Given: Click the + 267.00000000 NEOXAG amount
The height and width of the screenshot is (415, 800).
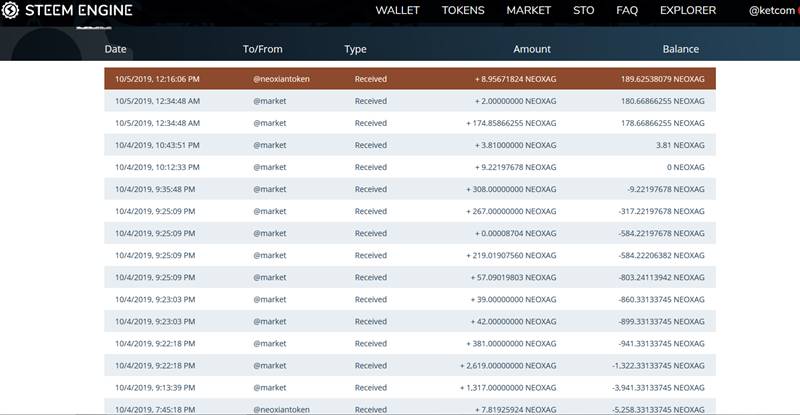Looking at the screenshot, I should [x=511, y=211].
